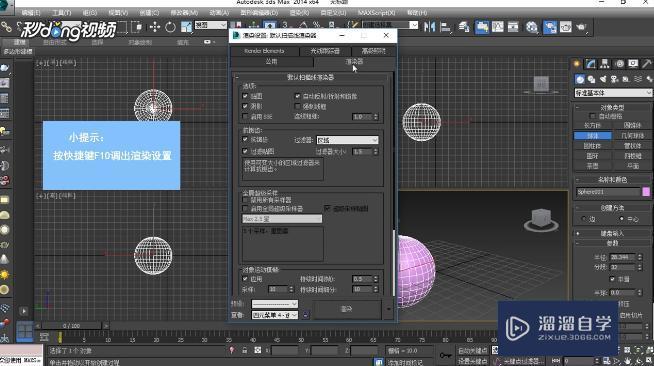Collapse the 对象类型 rollout
Screen dimensions: 654x366
click(612, 107)
